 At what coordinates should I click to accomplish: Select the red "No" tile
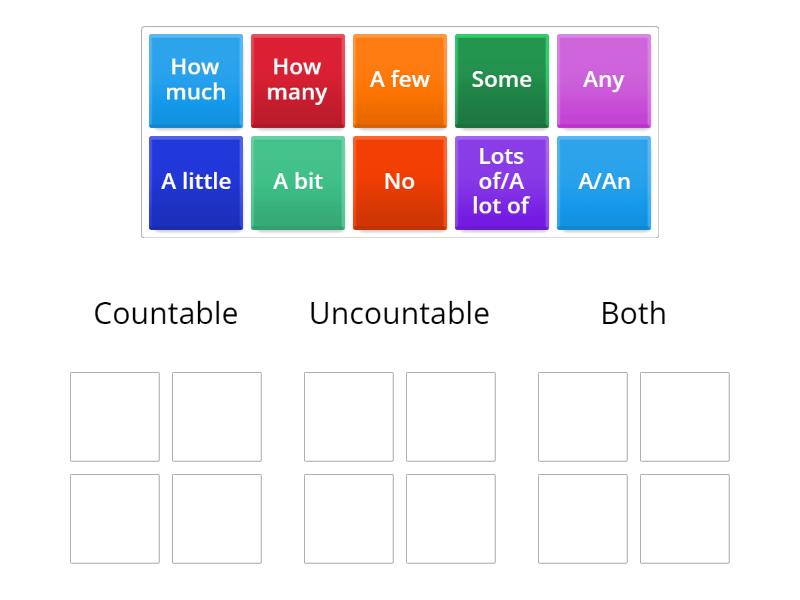(x=399, y=182)
